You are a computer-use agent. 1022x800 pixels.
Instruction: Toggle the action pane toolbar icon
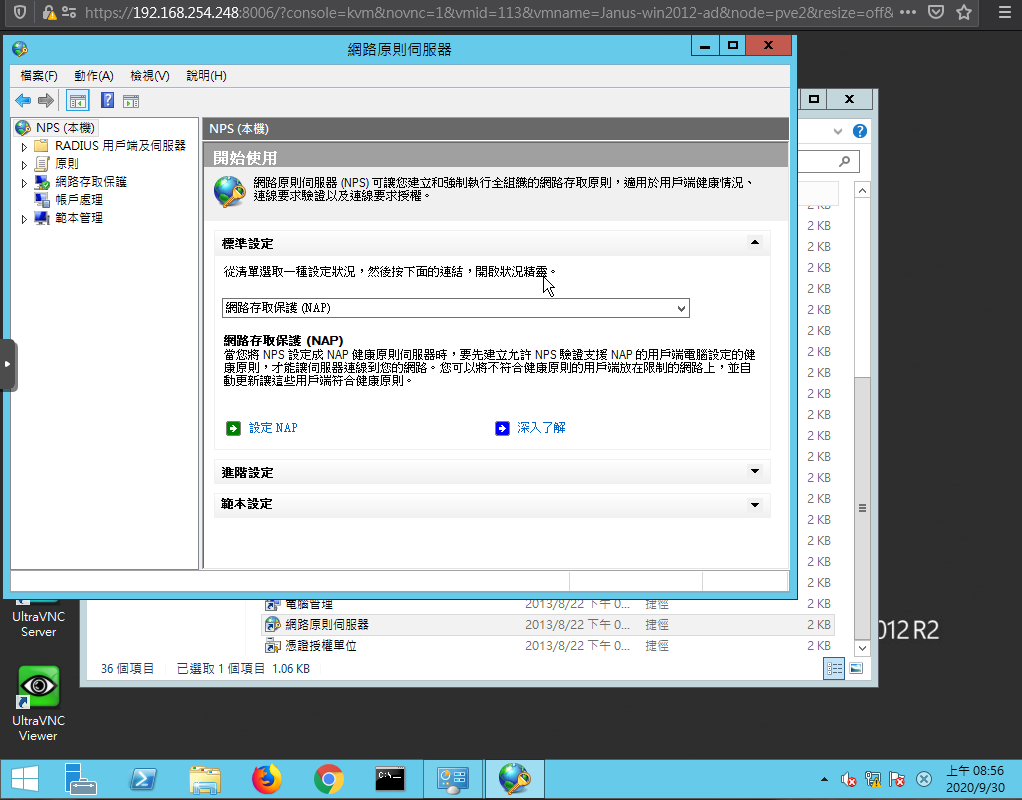coord(130,100)
